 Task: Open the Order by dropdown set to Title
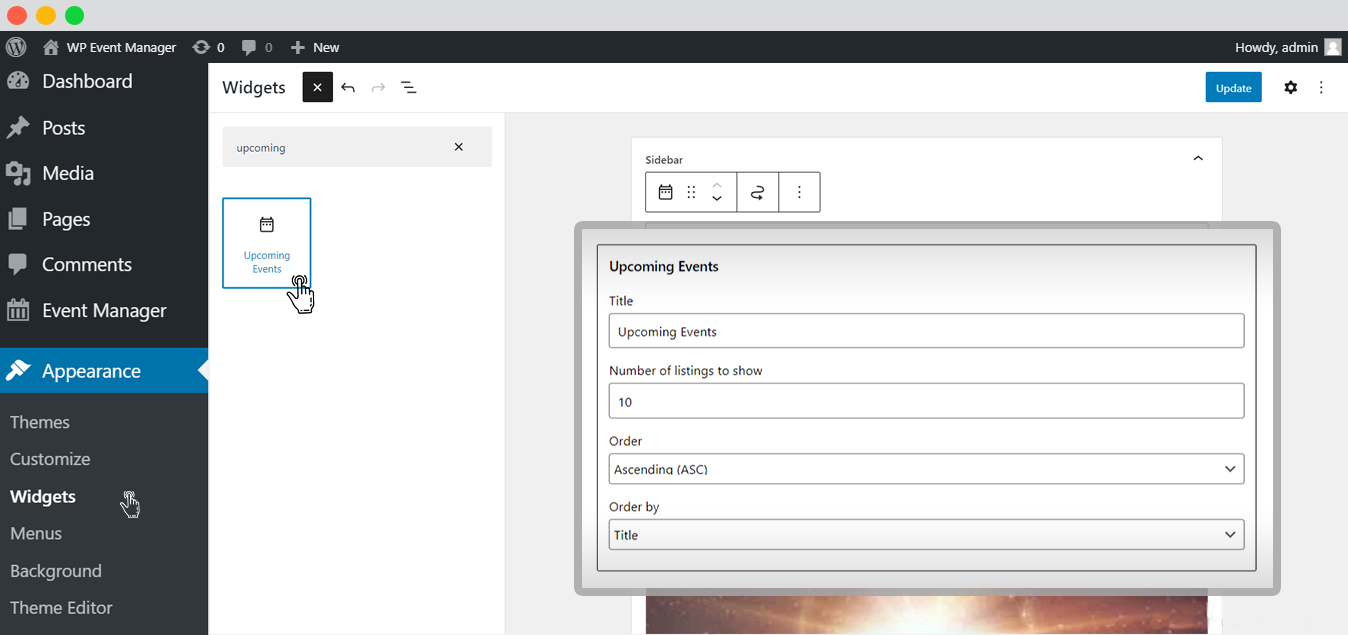926,534
